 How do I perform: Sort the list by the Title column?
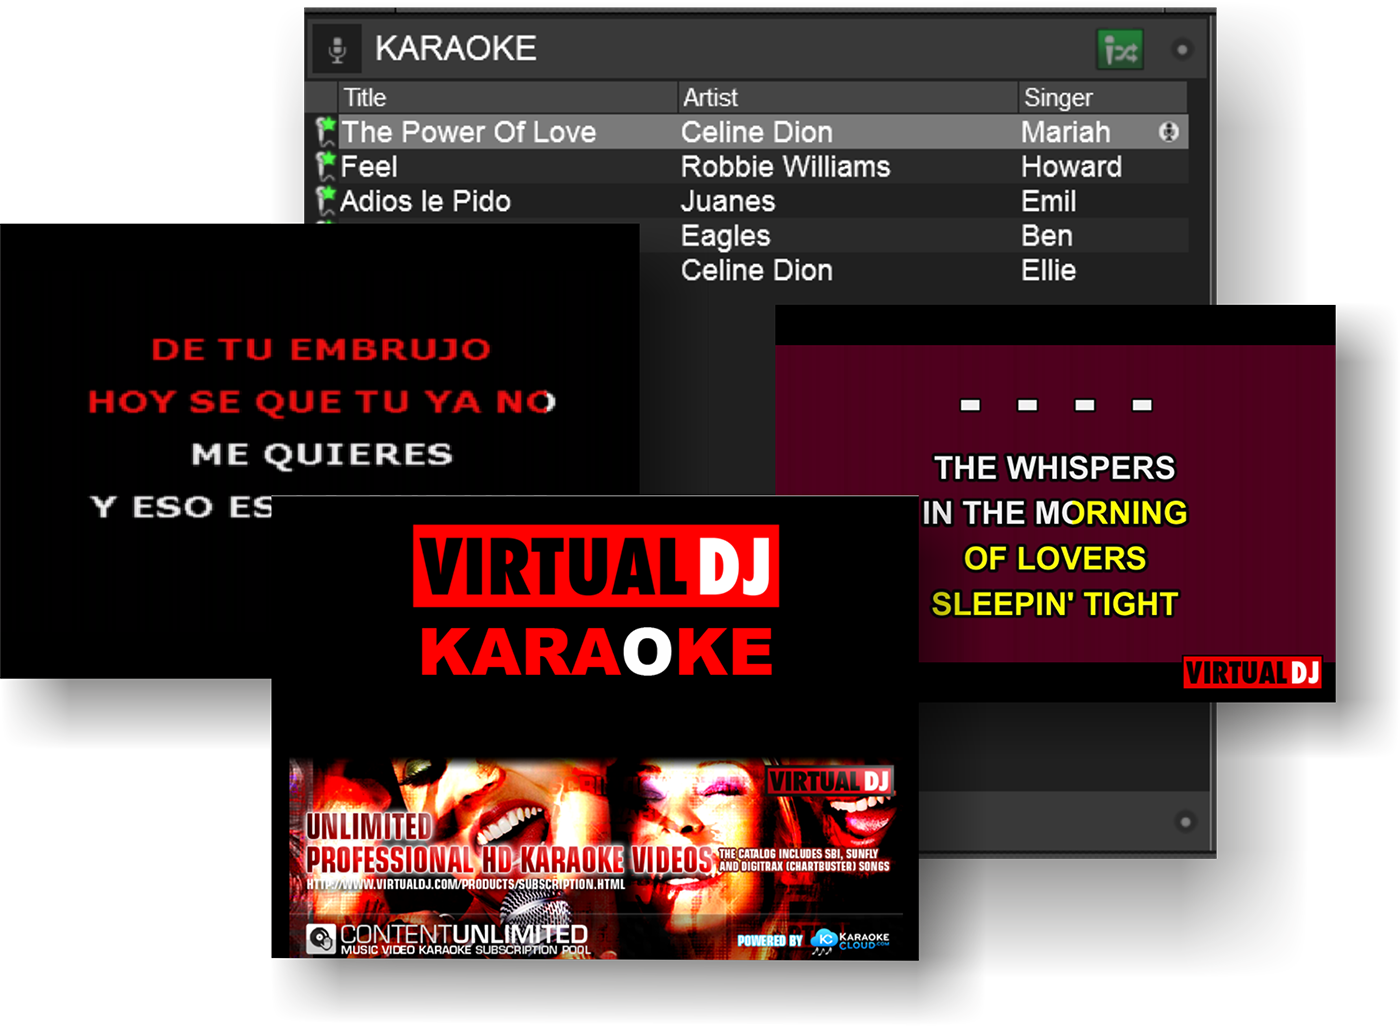tap(365, 97)
